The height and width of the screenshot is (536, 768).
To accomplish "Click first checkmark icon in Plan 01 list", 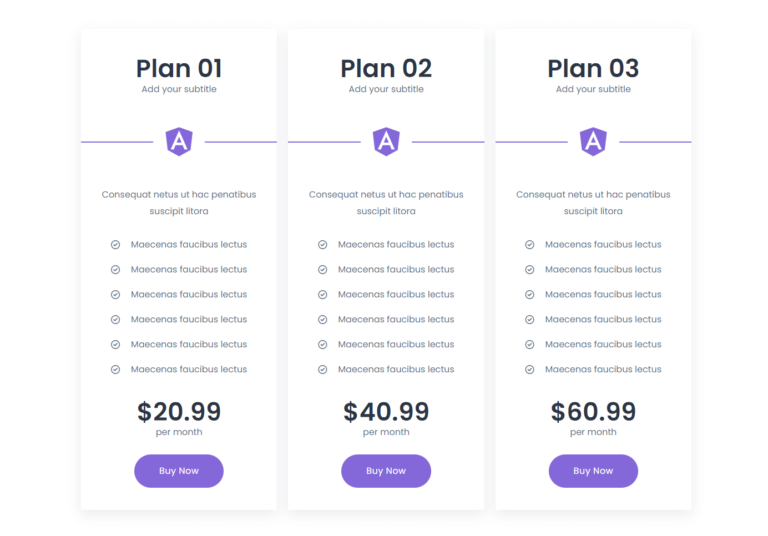I will (x=115, y=244).
